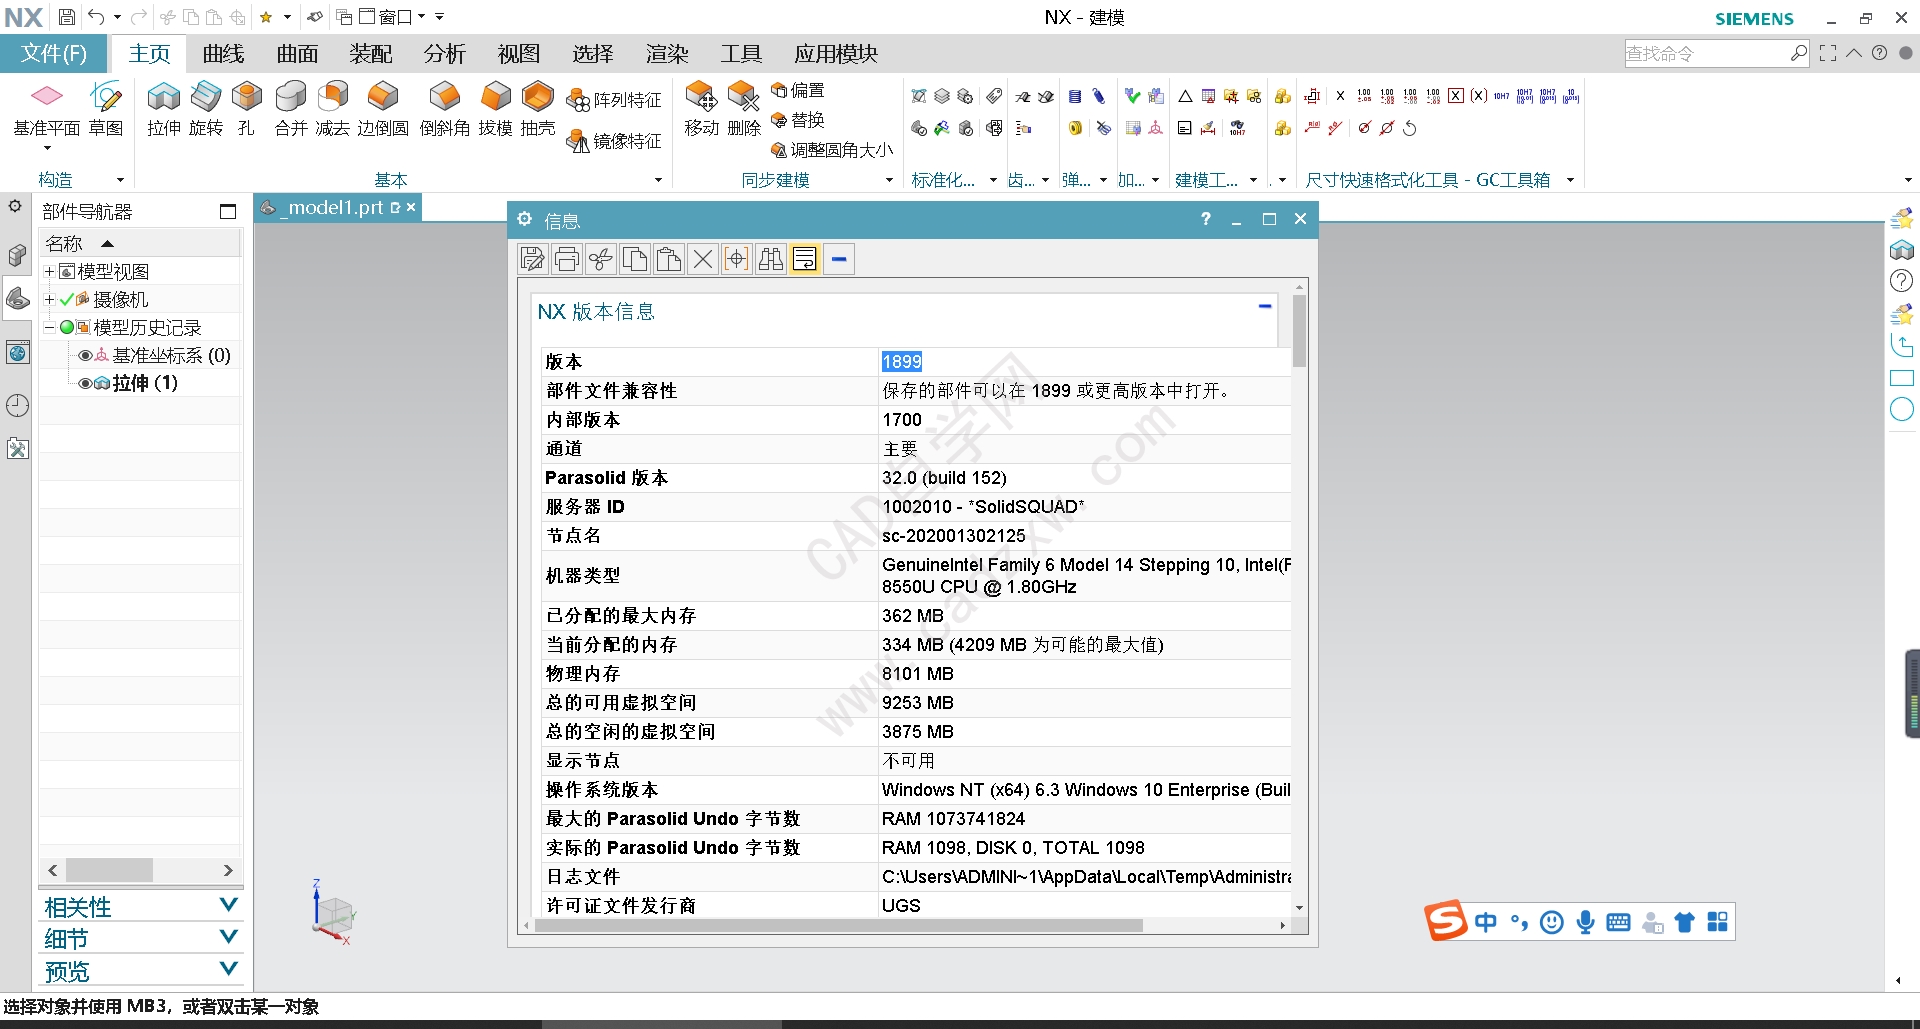Screen dimensions: 1920x1029
Task: Open the 基准平面 dropdown arrow
Action: click(47, 149)
